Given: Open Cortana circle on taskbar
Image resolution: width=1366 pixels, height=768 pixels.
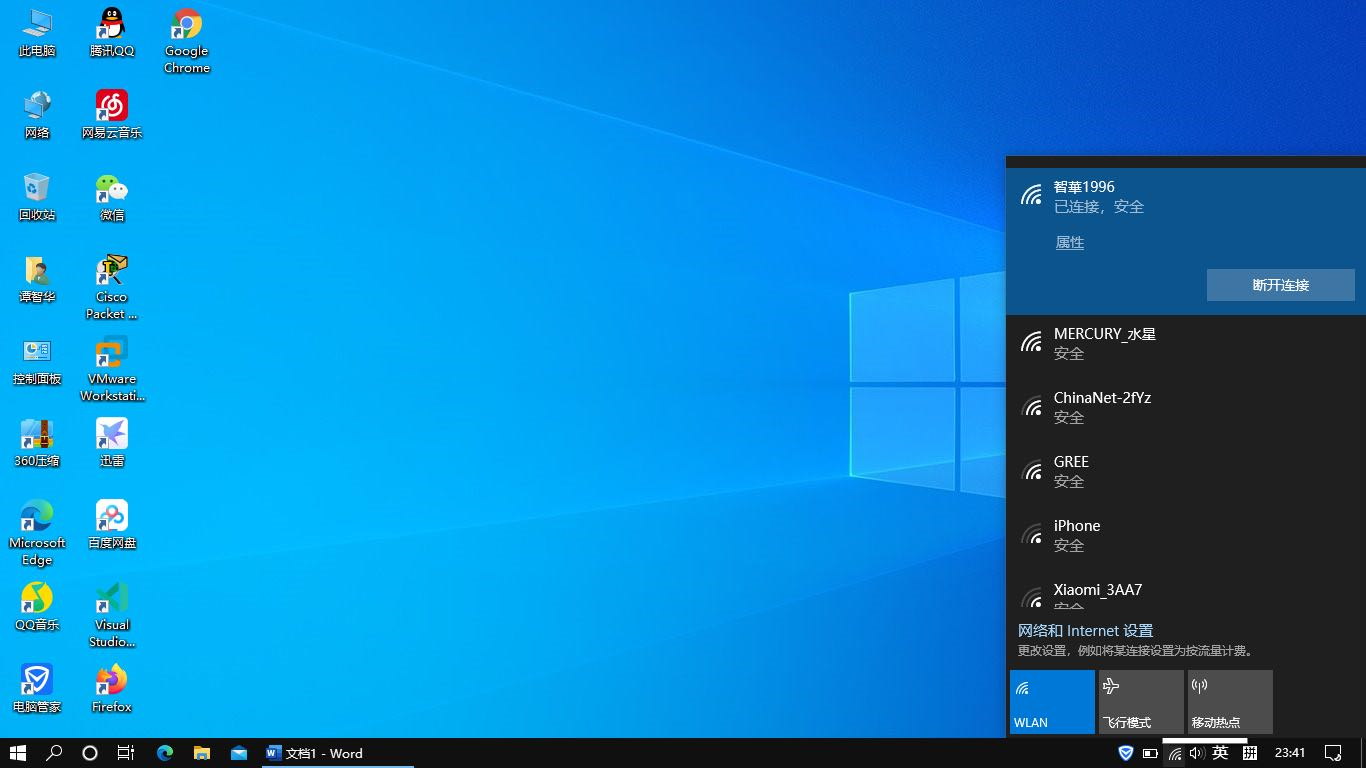Looking at the screenshot, I should [x=90, y=753].
